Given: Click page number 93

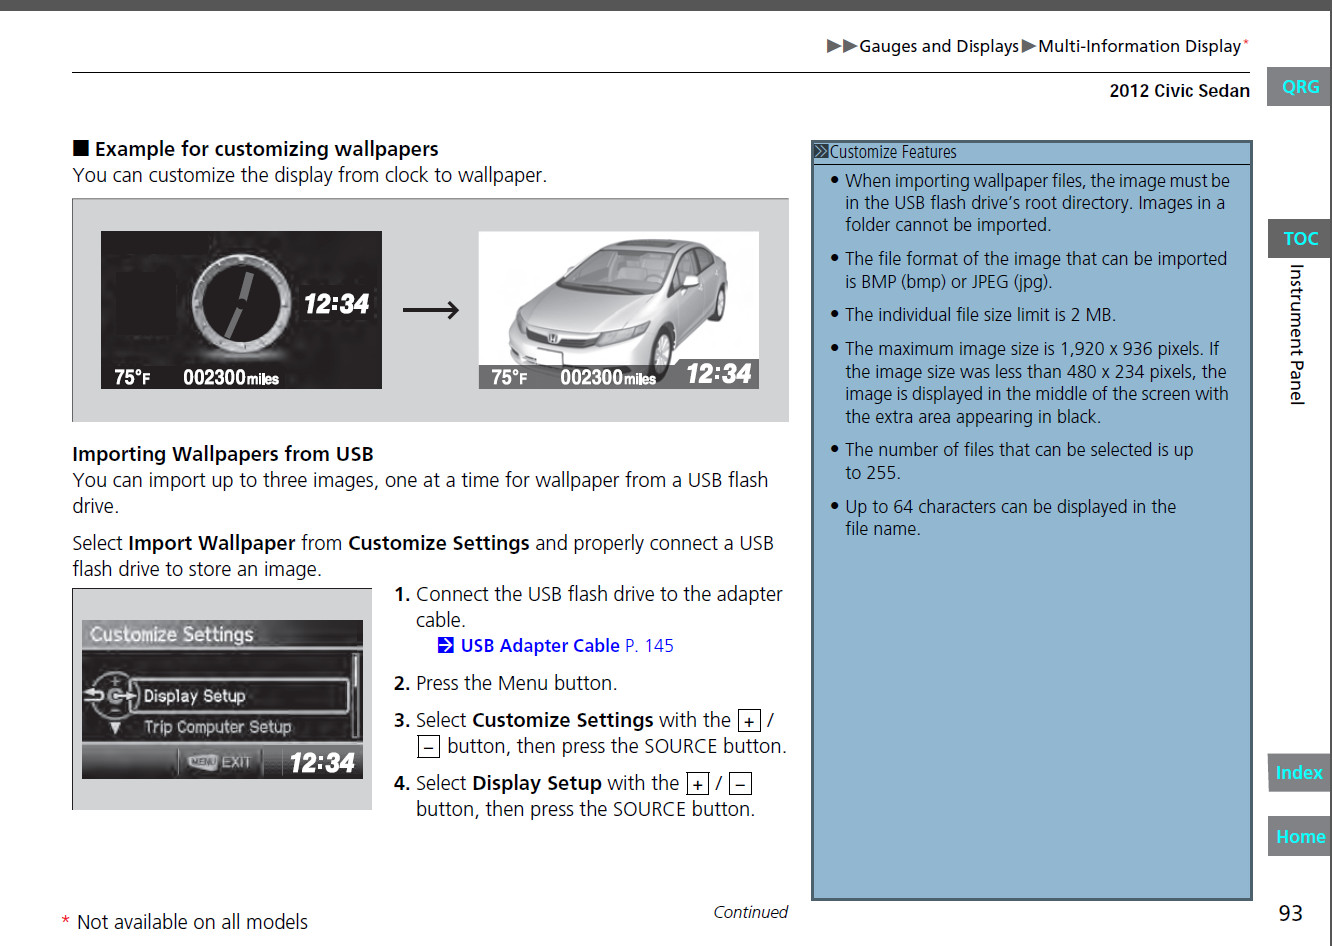Looking at the screenshot, I should (1290, 913).
